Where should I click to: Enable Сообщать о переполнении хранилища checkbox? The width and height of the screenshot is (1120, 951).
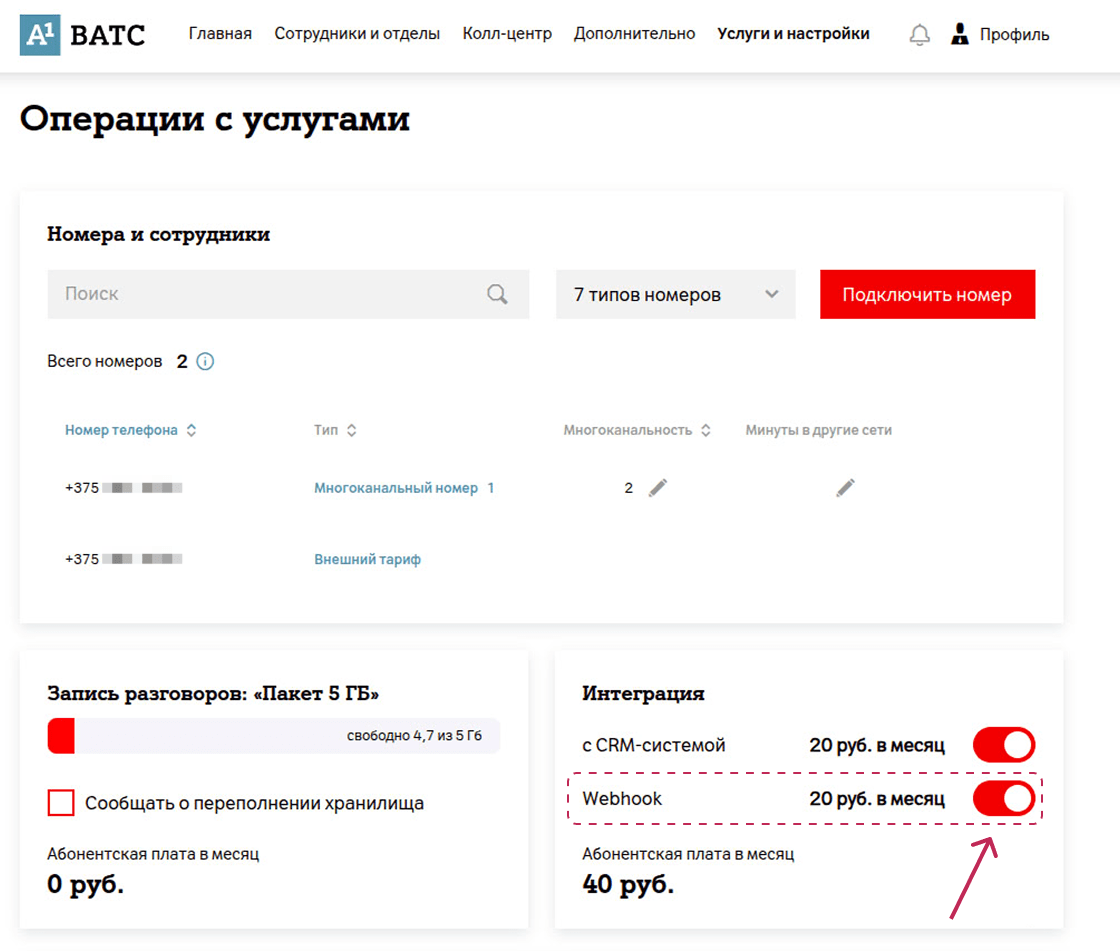point(61,802)
